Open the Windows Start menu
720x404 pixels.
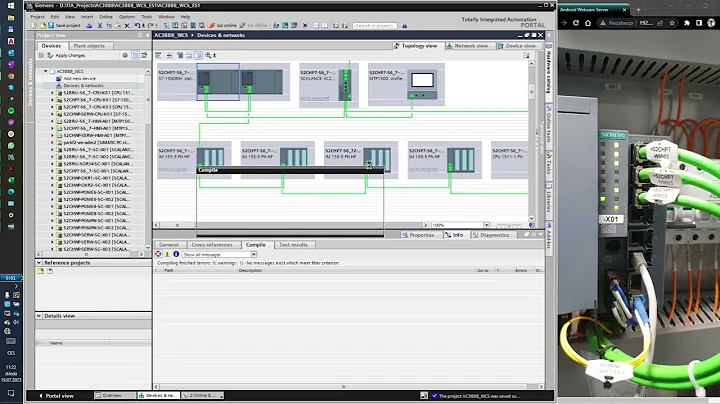(x=11, y=6)
